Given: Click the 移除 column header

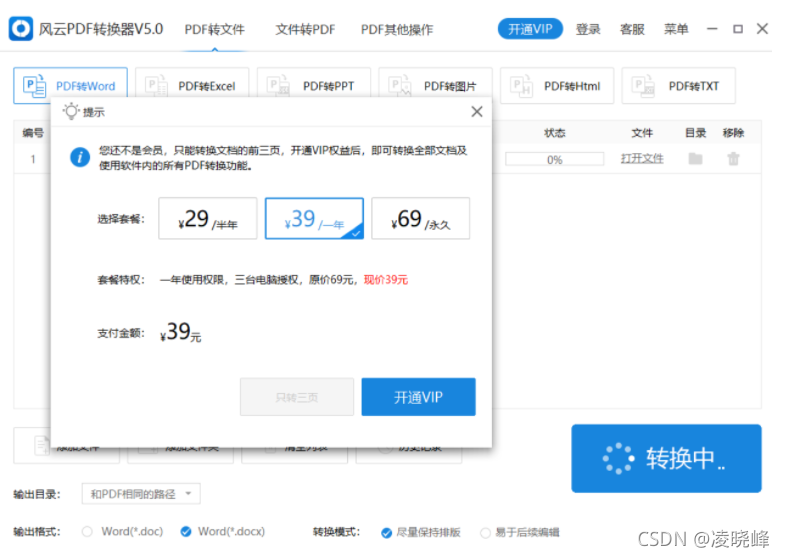Looking at the screenshot, I should pyautogui.click(x=733, y=133).
